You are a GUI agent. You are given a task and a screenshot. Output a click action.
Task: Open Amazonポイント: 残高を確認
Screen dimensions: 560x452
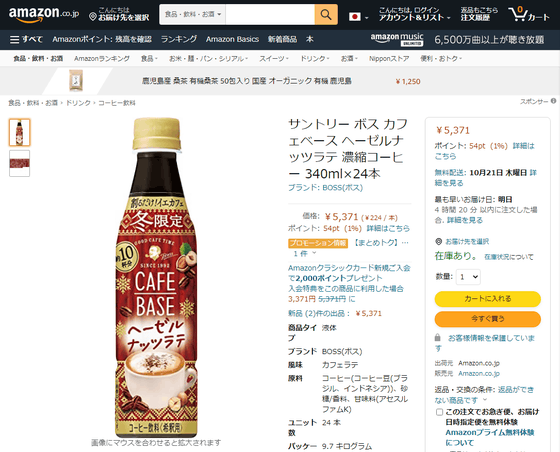click(x=102, y=39)
